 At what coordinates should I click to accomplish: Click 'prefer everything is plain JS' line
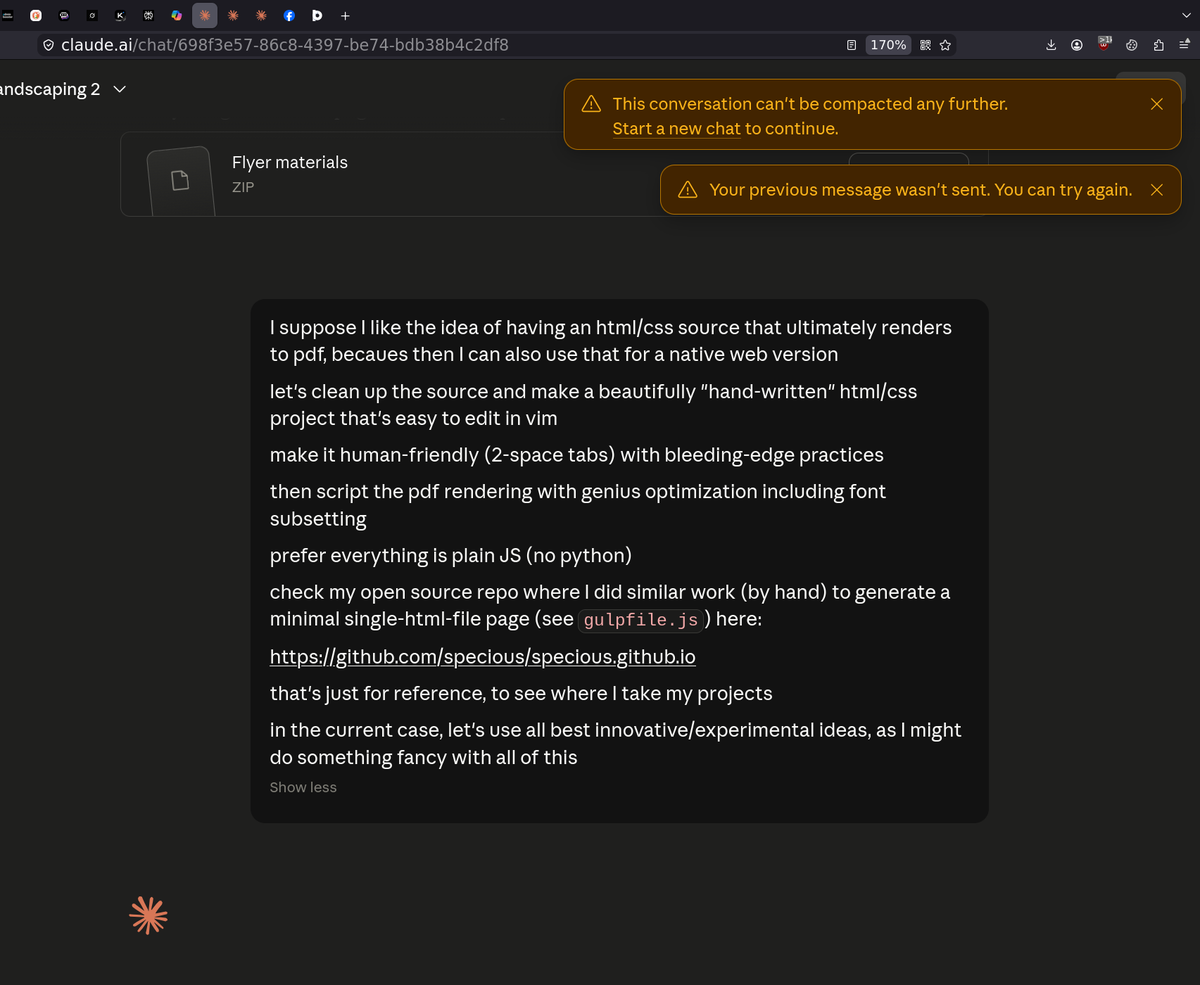451,555
